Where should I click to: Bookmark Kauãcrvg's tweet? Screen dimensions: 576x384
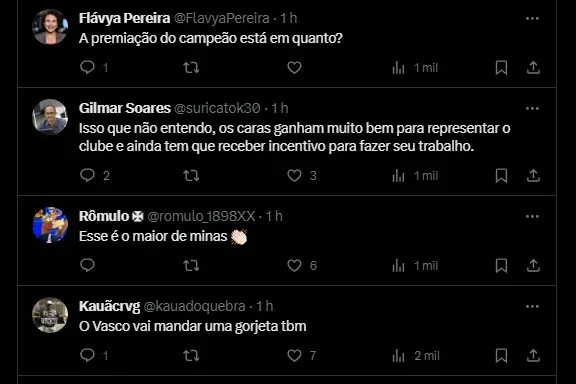501,355
